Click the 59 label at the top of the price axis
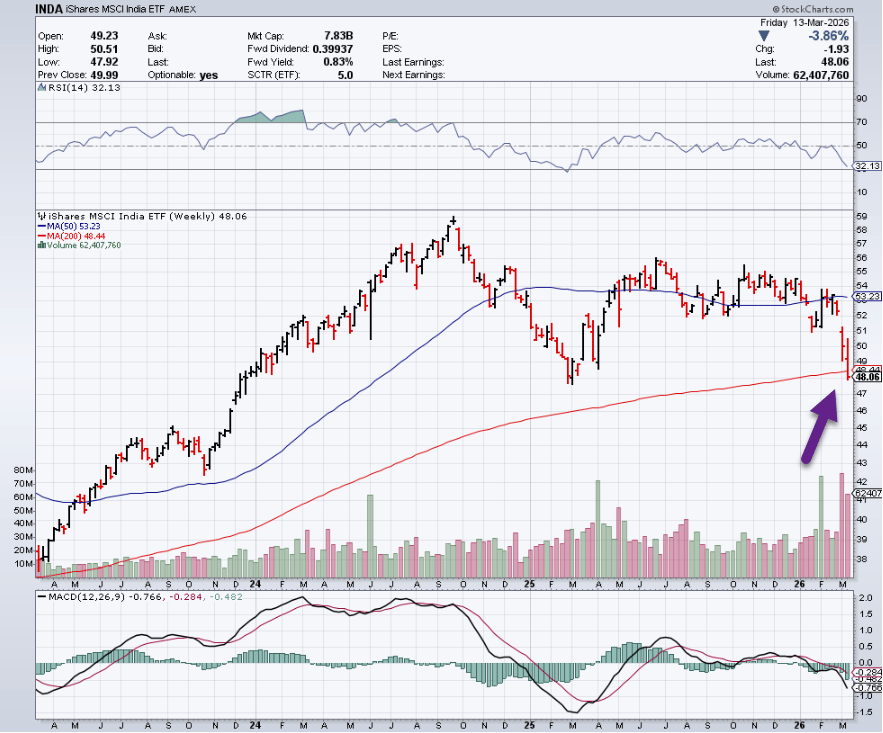 click(x=861, y=216)
